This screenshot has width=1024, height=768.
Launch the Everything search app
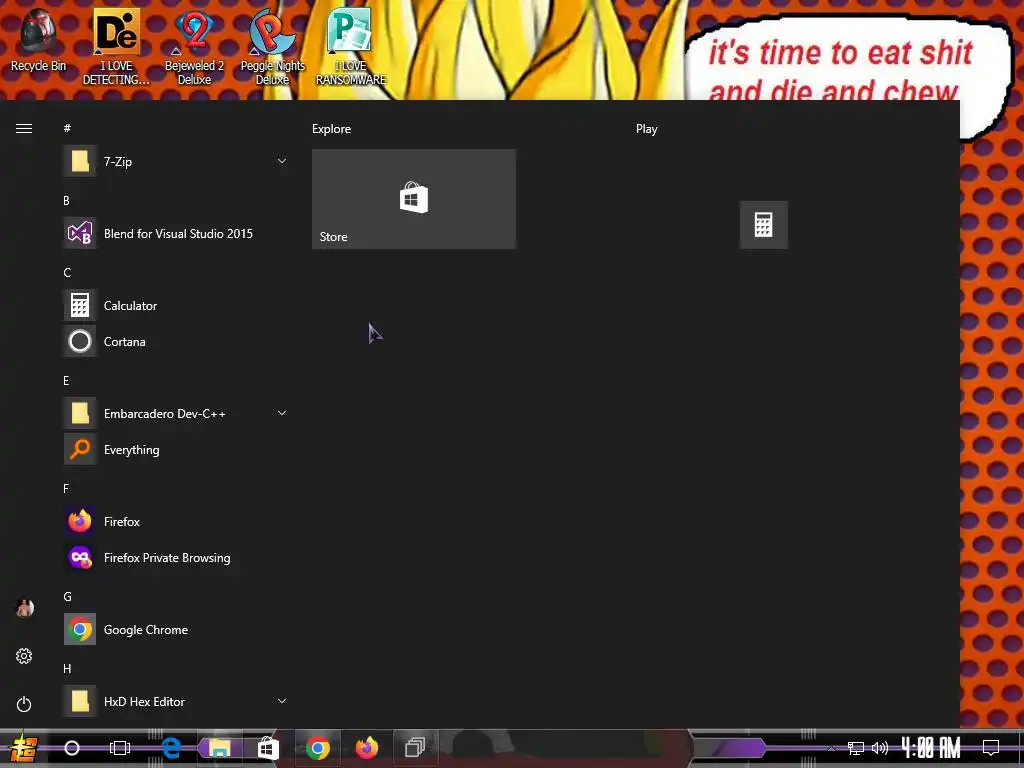click(x=175, y=449)
